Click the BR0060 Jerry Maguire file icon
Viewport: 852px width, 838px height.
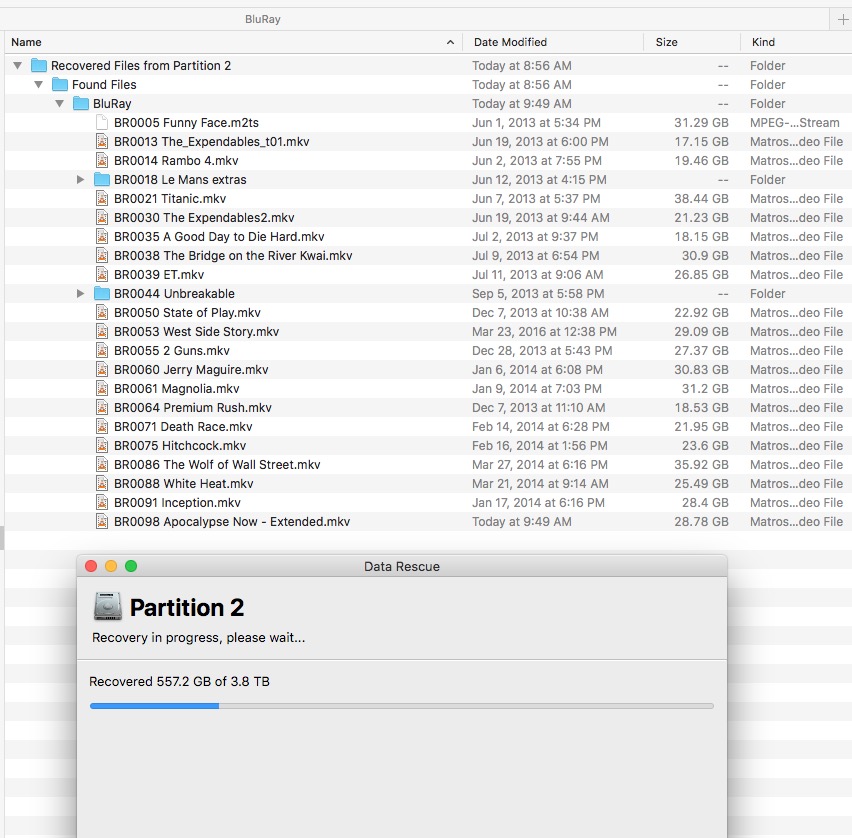tap(102, 370)
